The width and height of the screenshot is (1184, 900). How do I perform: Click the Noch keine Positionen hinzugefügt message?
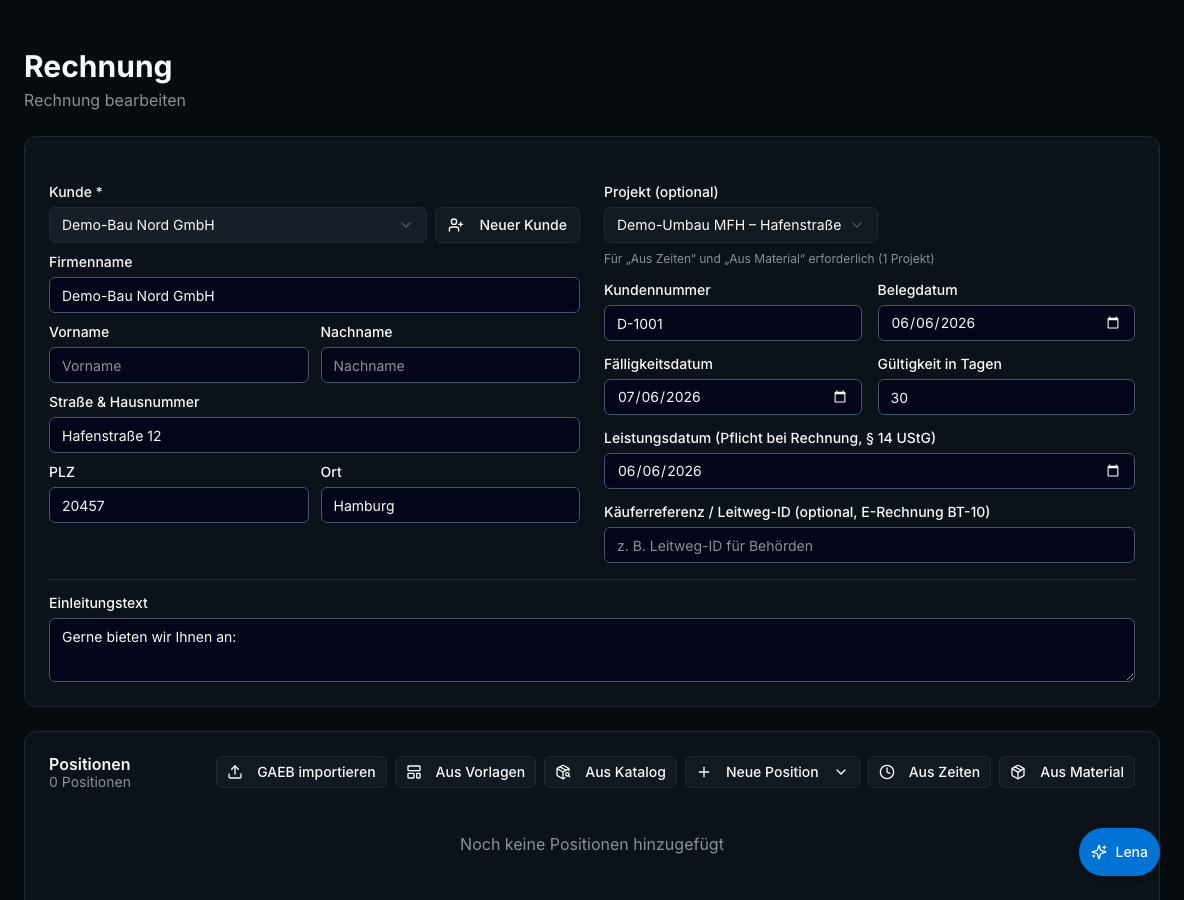592,844
